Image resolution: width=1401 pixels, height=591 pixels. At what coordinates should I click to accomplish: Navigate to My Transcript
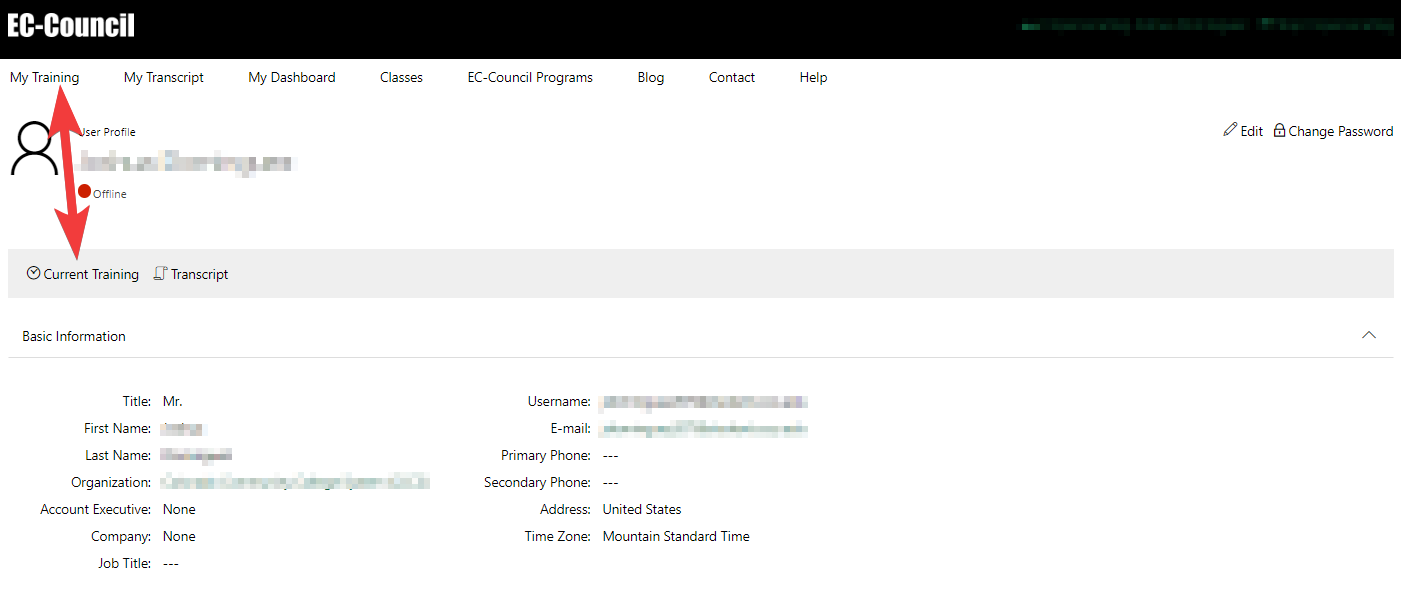click(163, 77)
